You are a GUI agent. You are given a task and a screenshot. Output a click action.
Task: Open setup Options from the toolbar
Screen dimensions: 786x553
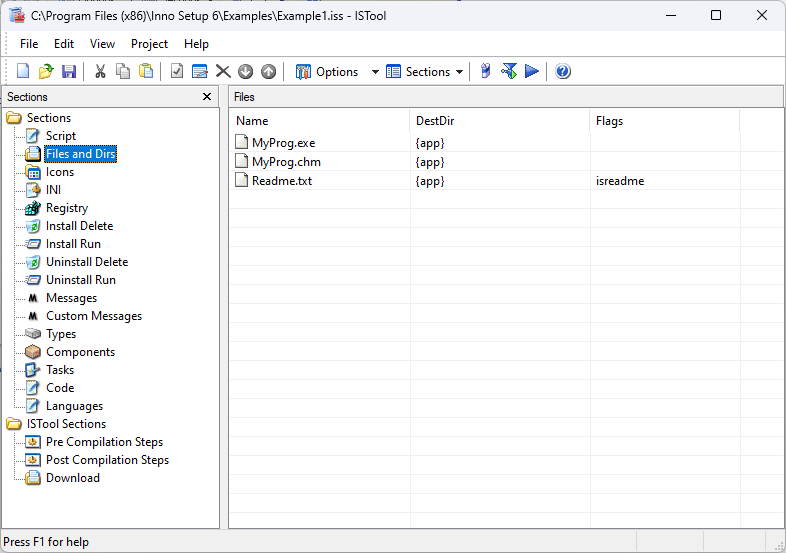[327, 72]
